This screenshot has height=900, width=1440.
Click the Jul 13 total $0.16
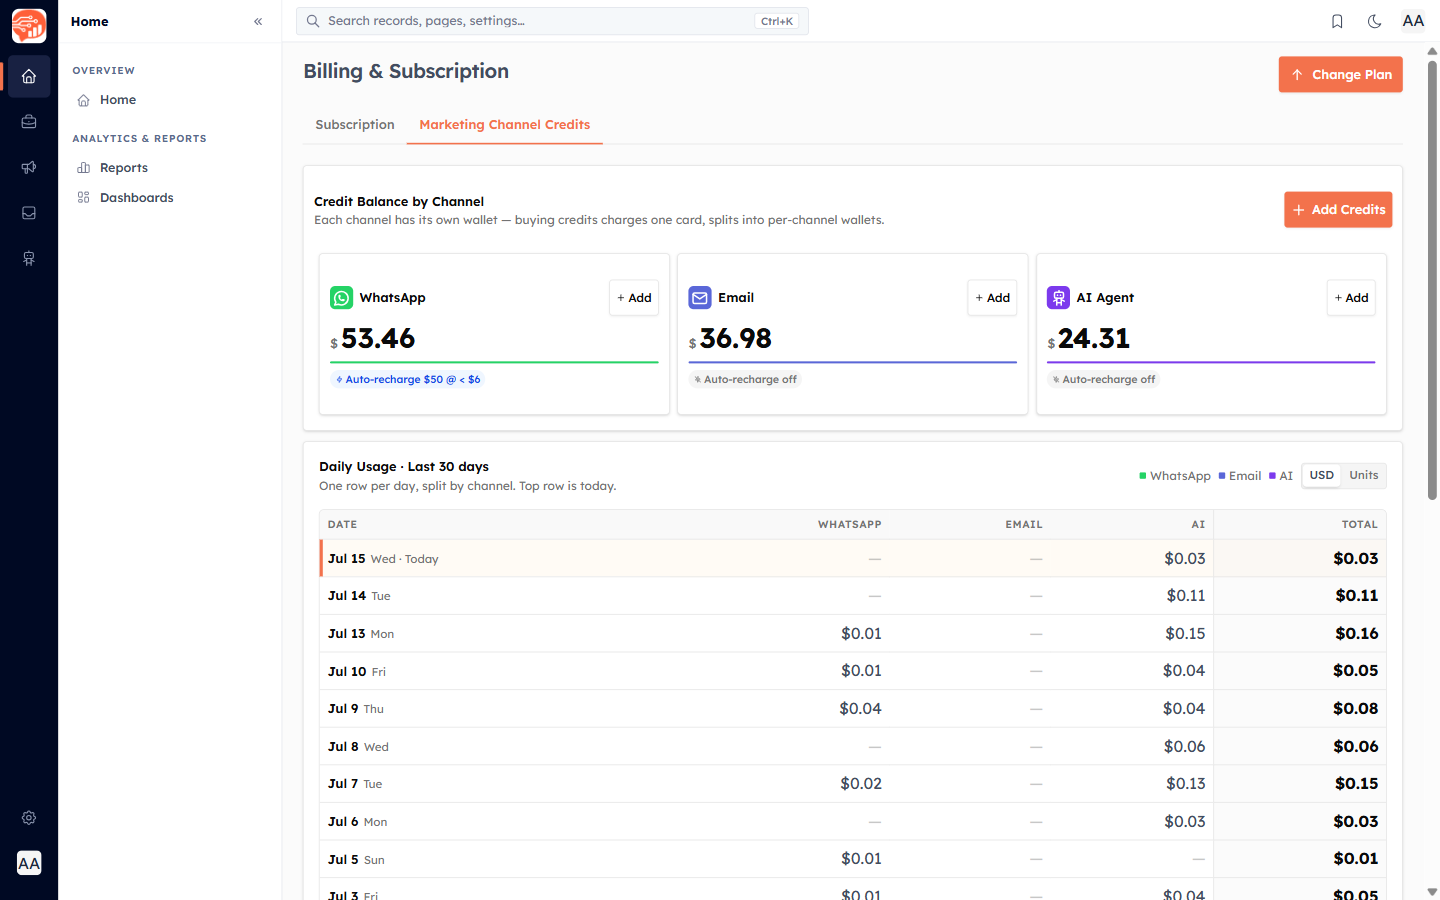point(1356,634)
